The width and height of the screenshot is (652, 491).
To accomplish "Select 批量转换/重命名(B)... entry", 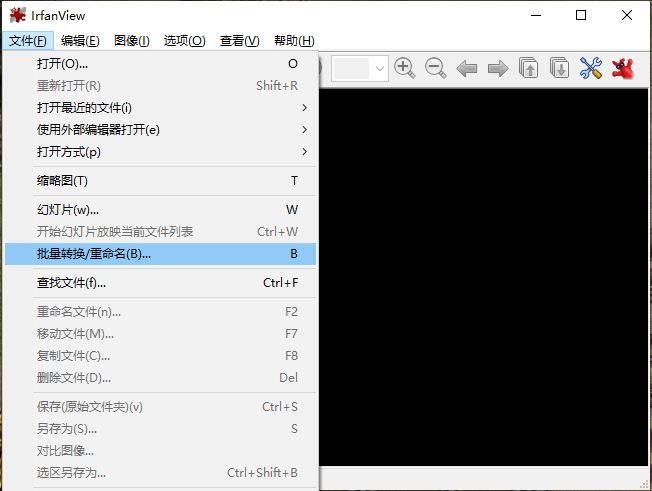I will [x=161, y=254].
